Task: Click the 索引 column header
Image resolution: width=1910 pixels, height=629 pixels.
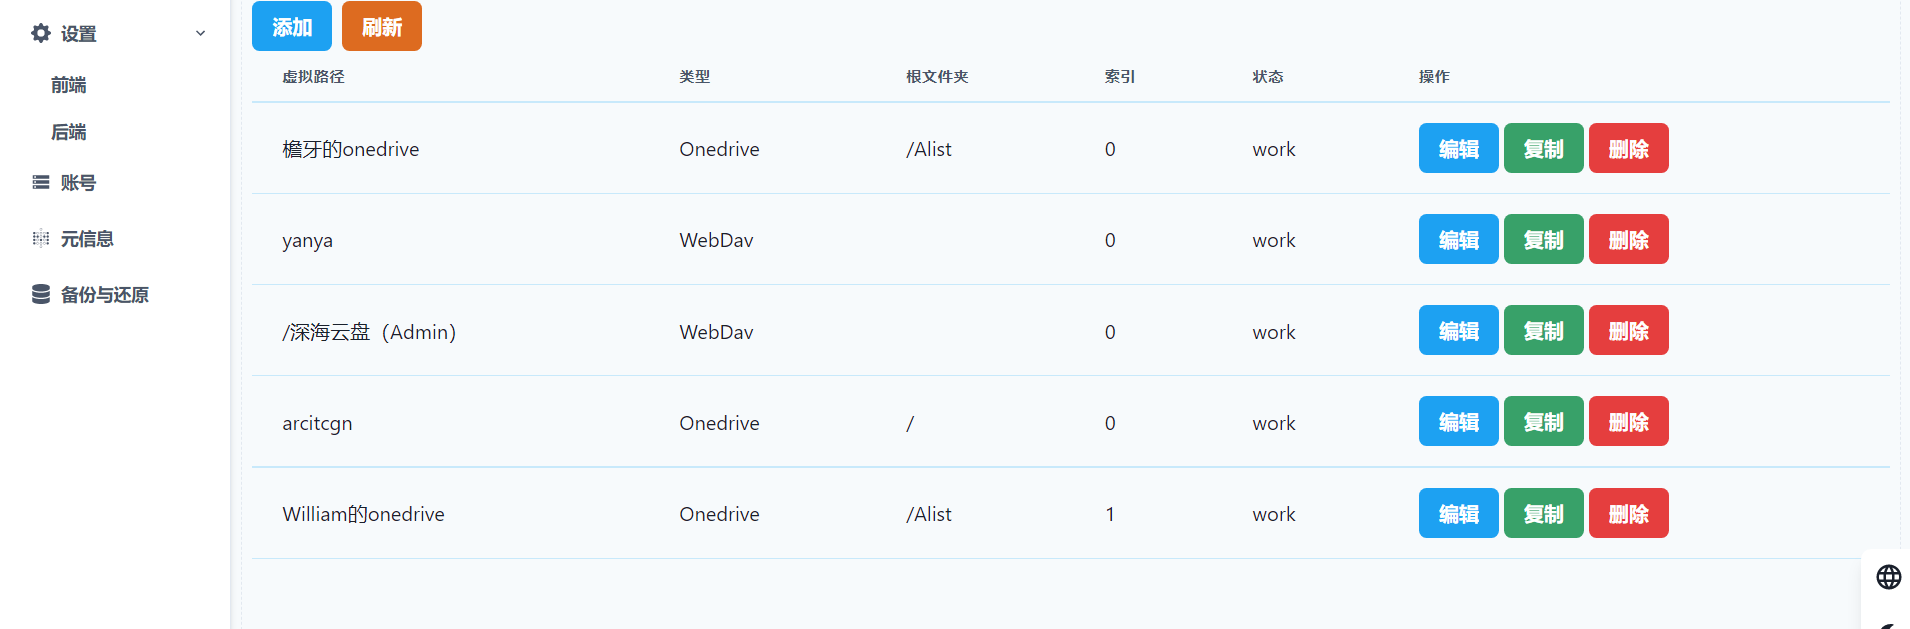Action: click(1120, 76)
